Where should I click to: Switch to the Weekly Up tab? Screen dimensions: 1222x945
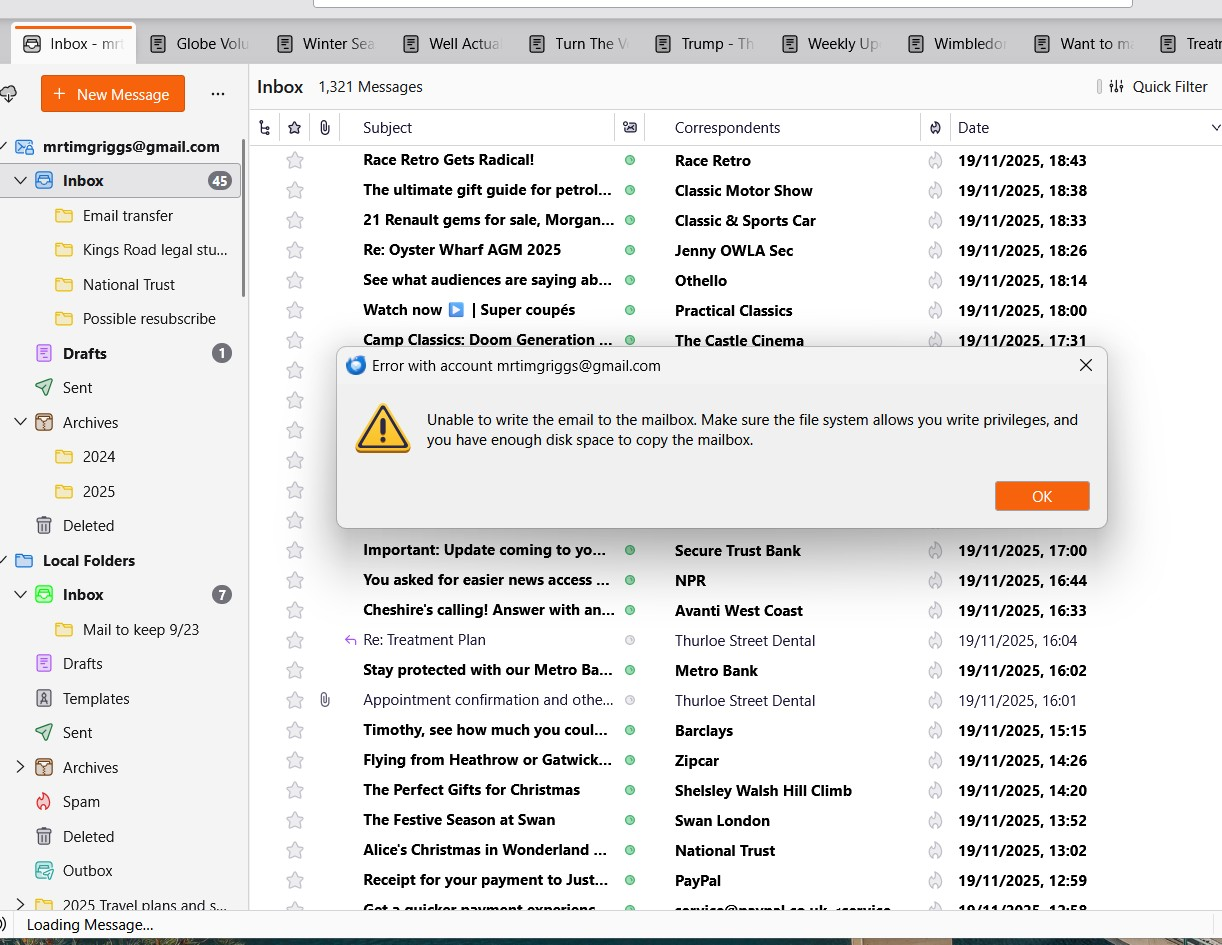(x=831, y=44)
